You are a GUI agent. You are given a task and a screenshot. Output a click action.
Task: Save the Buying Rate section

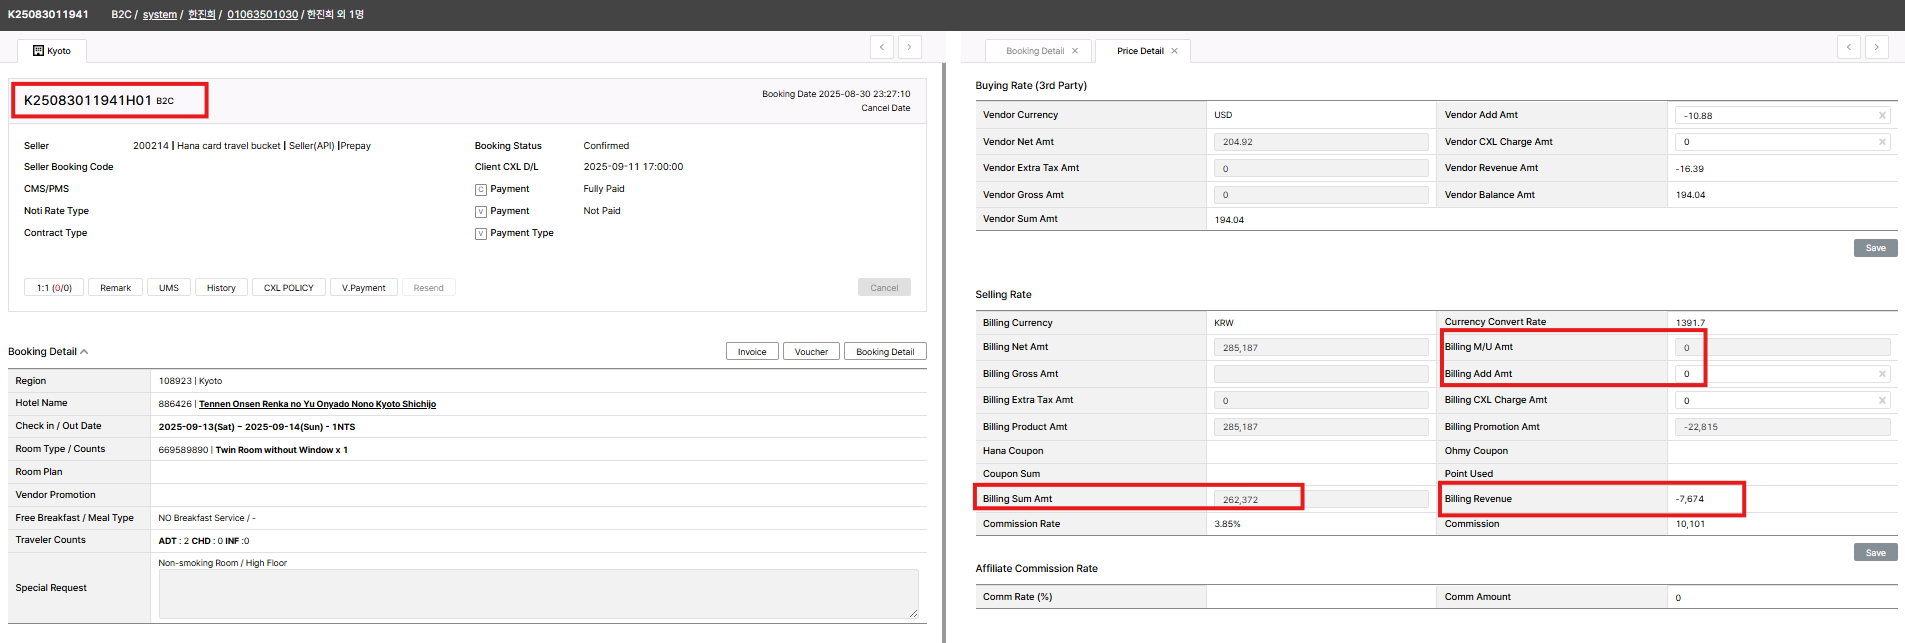click(1874, 248)
